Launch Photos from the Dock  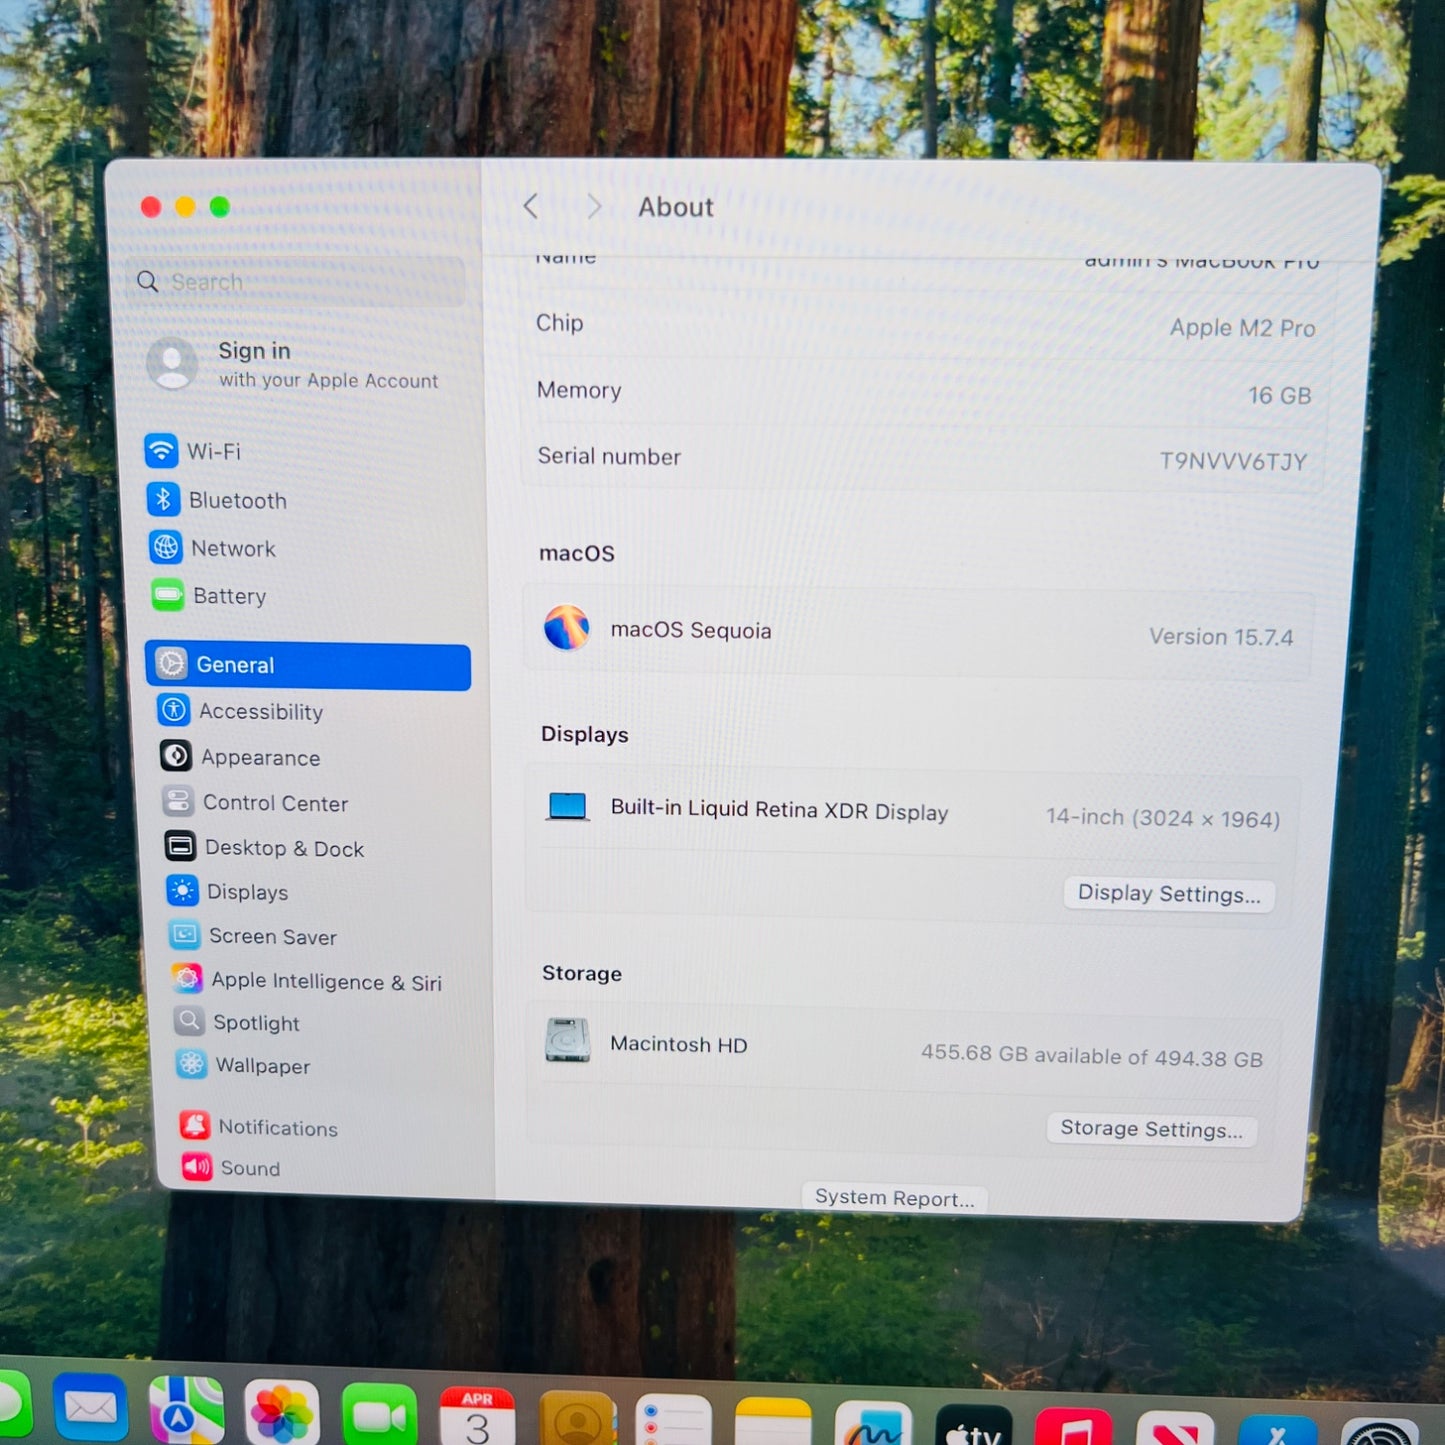coord(282,1413)
